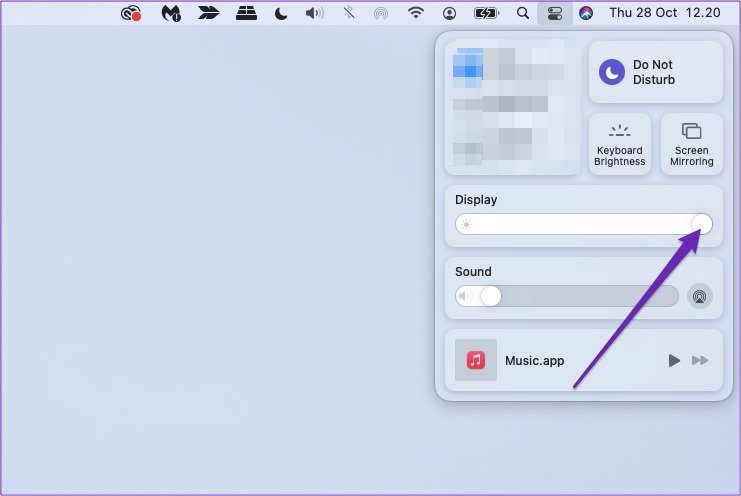
Task: Click the Bluetooth icon in menu bar
Action: point(349,13)
